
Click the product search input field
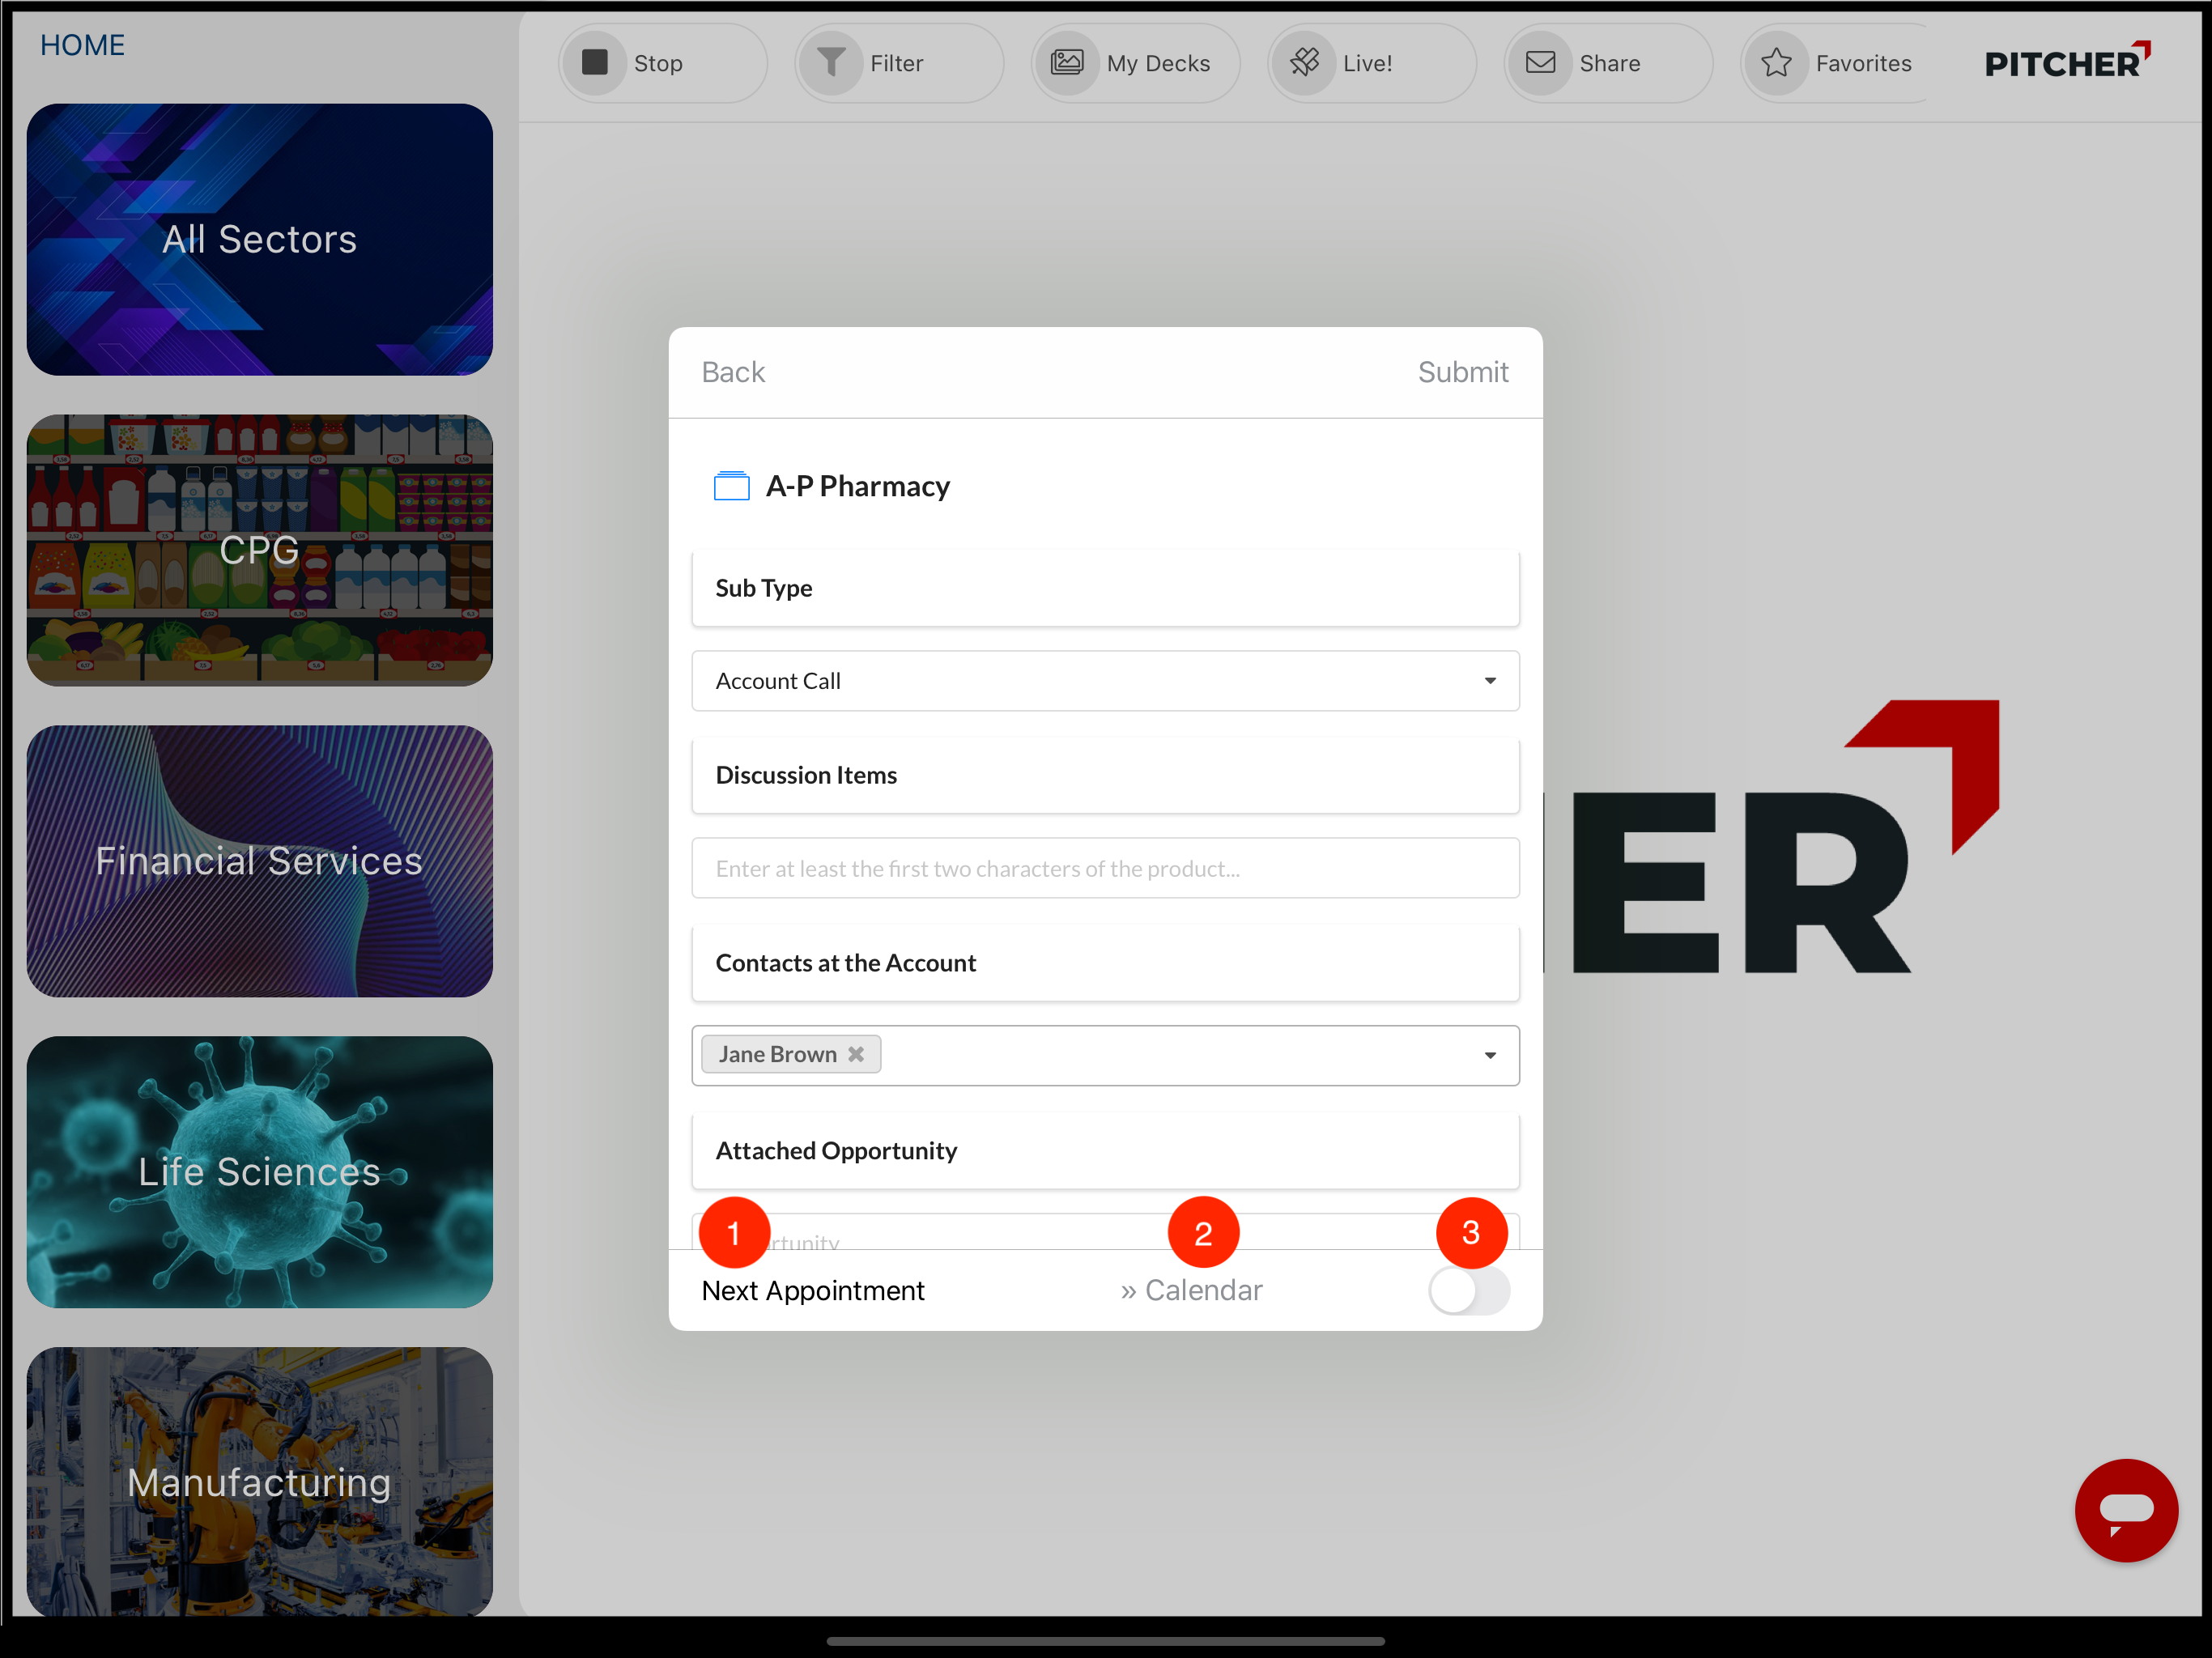pos(1104,868)
